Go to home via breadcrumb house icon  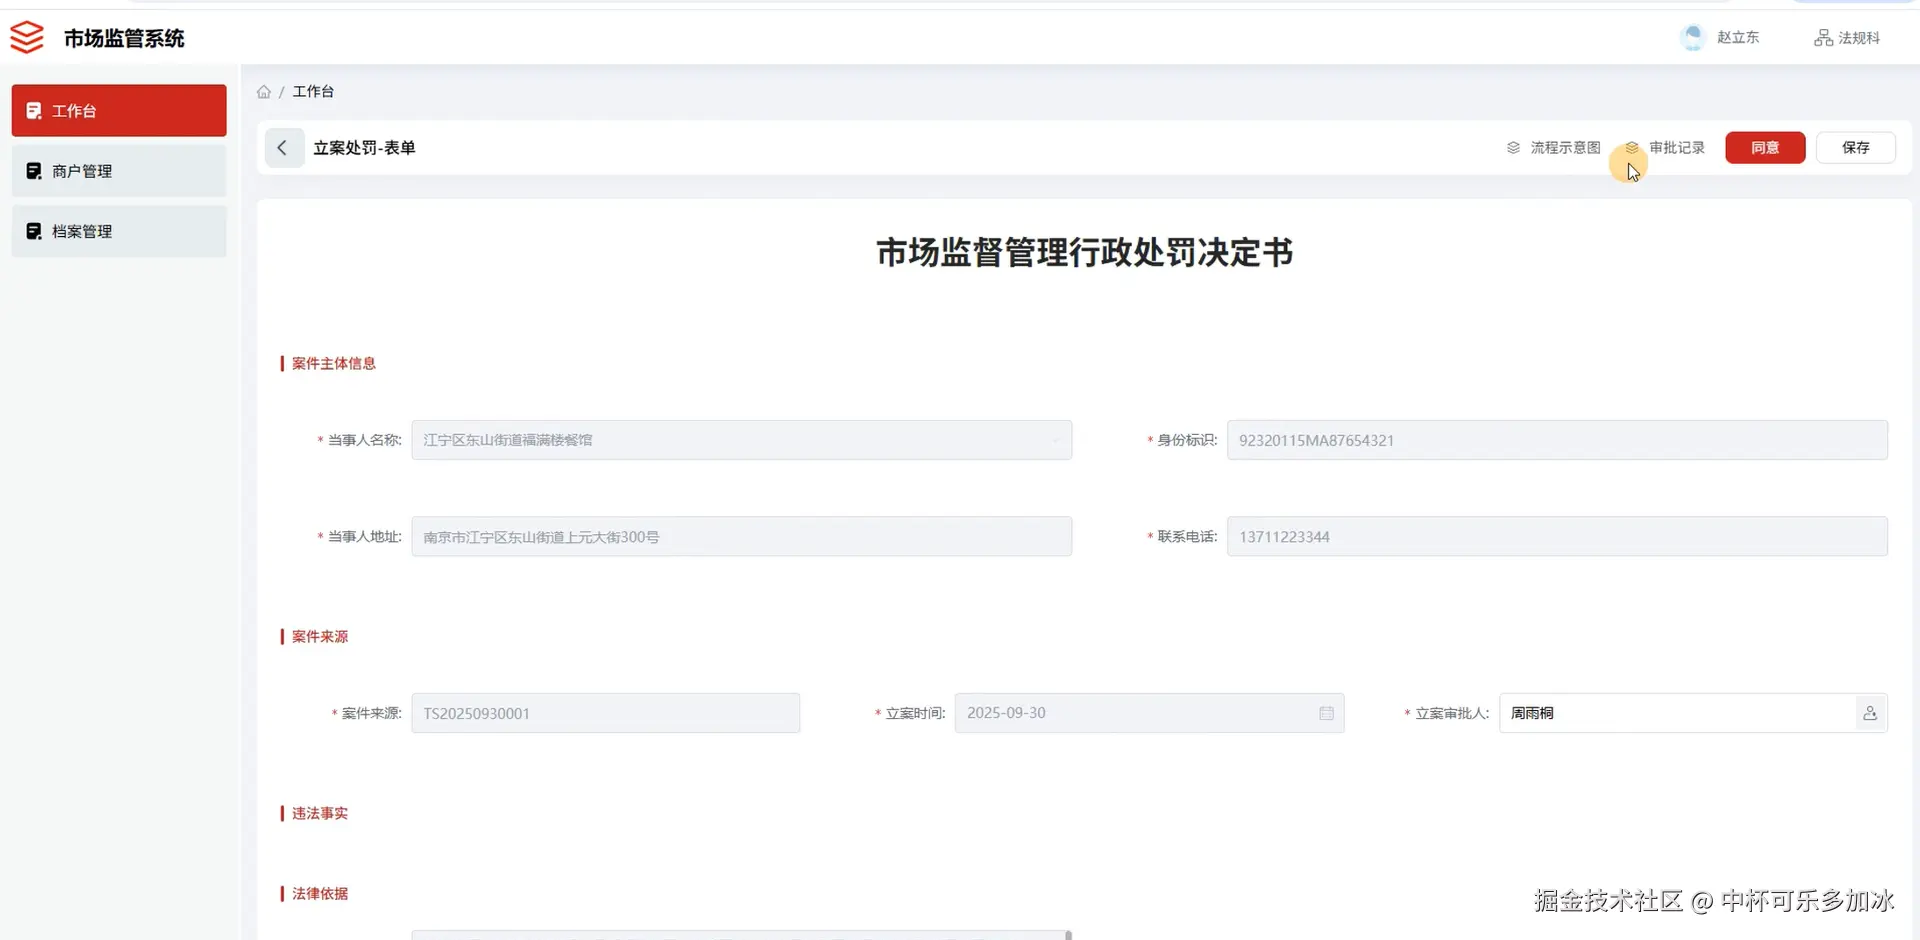[x=264, y=92]
